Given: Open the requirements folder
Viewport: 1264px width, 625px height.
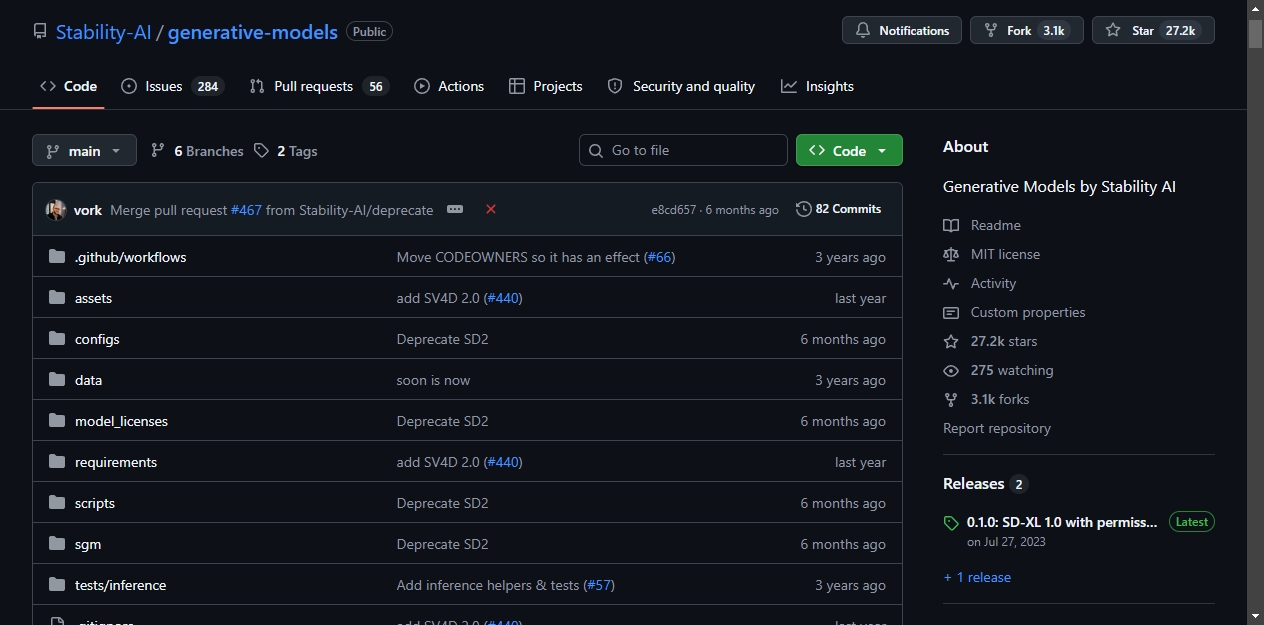Looking at the screenshot, I should [x=116, y=462].
